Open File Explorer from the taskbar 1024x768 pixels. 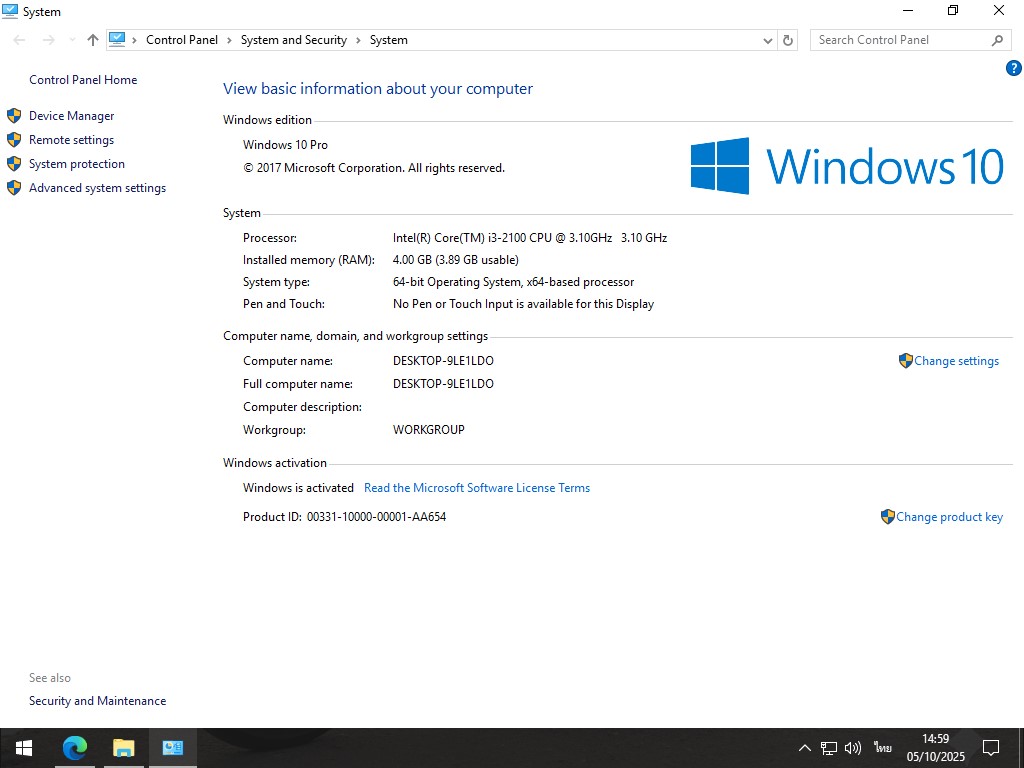[123, 748]
